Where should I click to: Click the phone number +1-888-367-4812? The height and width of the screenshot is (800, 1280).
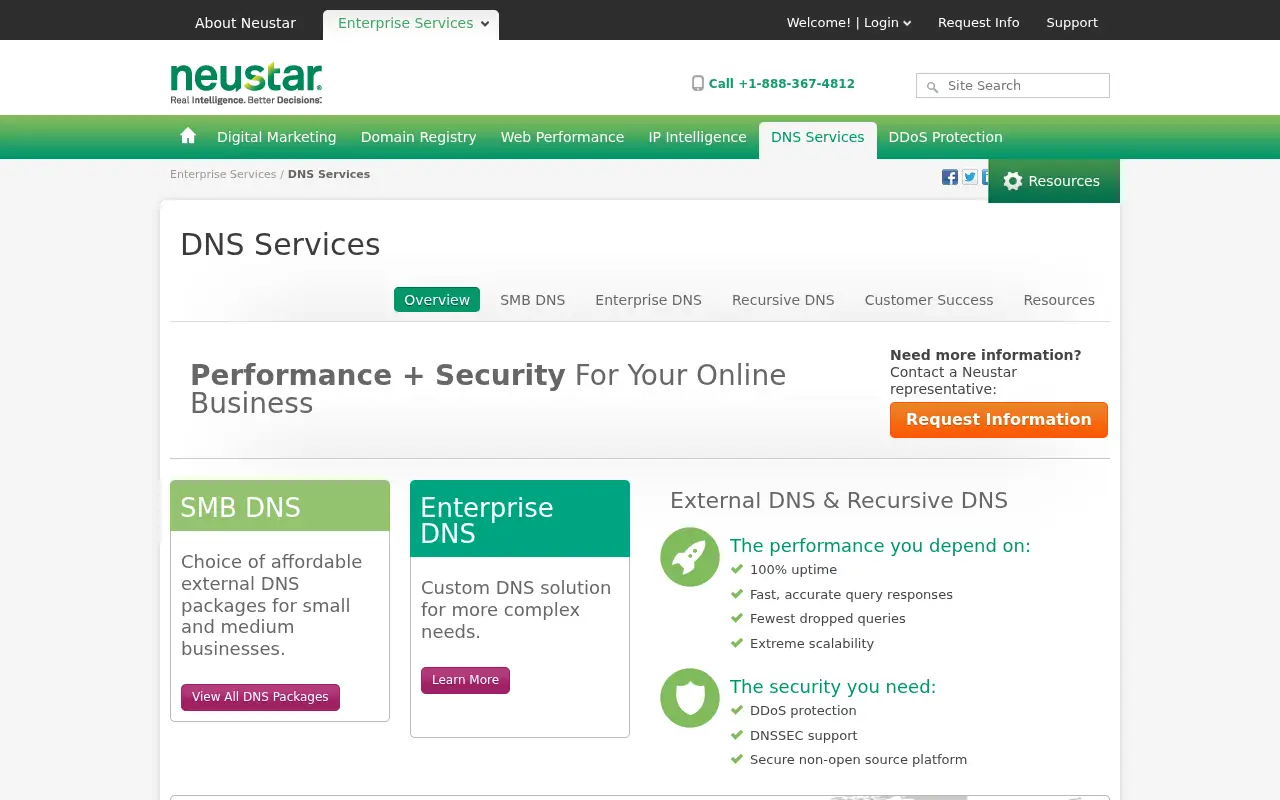click(796, 84)
